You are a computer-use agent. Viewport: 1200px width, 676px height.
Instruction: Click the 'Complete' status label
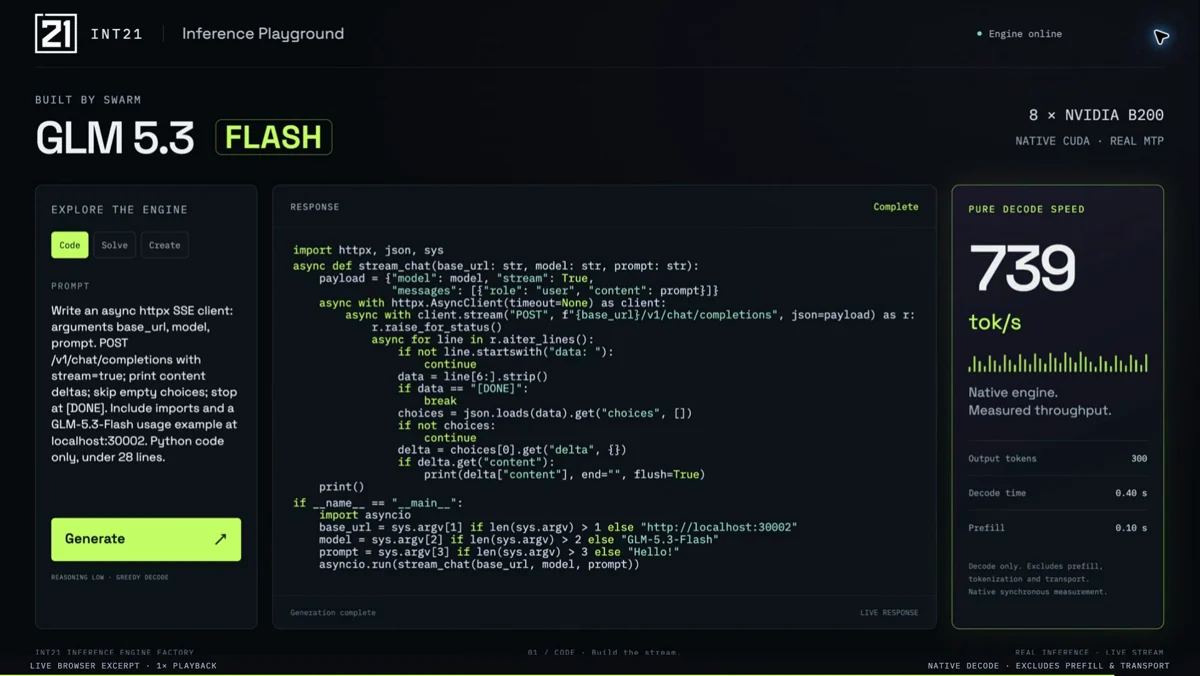(896, 207)
